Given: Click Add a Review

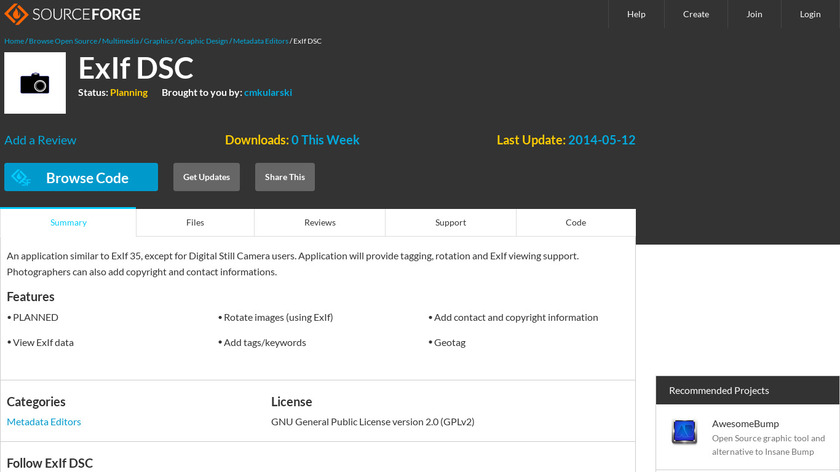Looking at the screenshot, I should pos(40,140).
